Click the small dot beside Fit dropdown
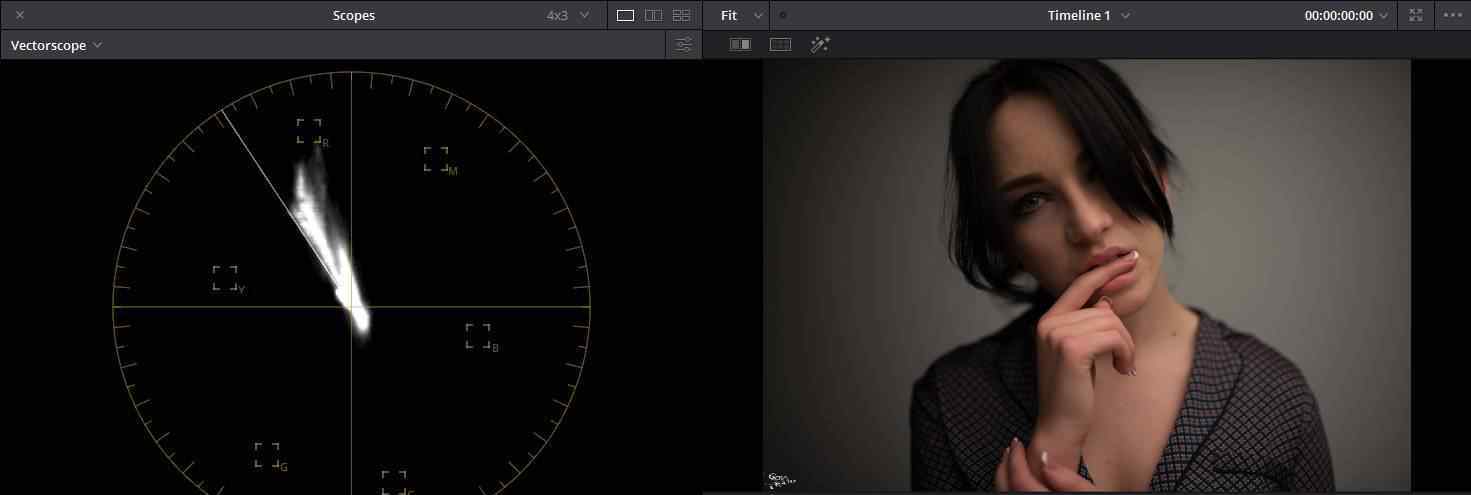 (783, 15)
